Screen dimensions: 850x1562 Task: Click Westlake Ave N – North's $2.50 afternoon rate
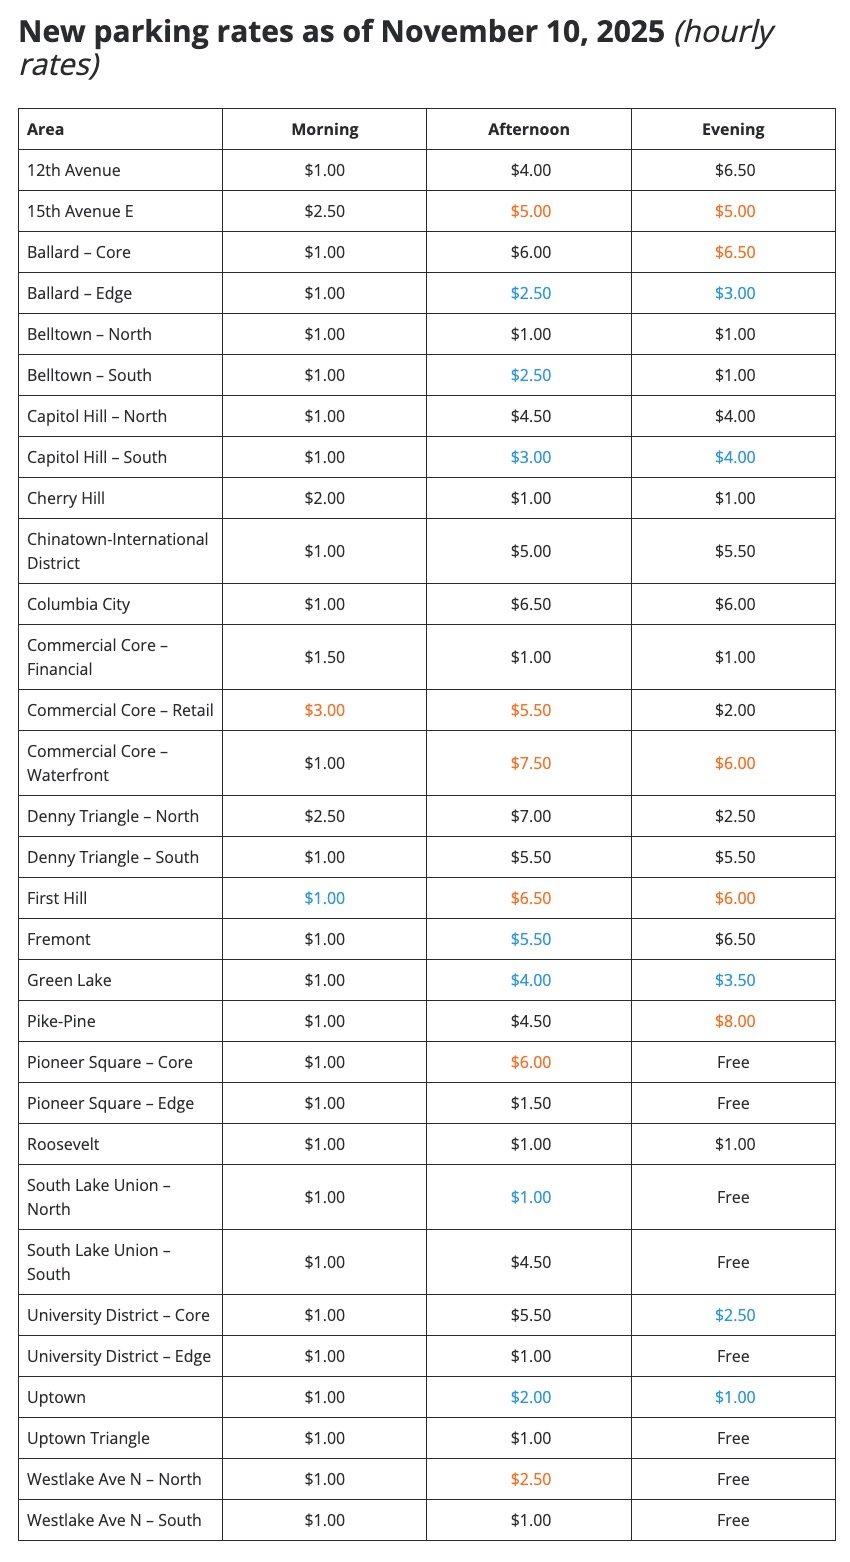tap(530, 1479)
